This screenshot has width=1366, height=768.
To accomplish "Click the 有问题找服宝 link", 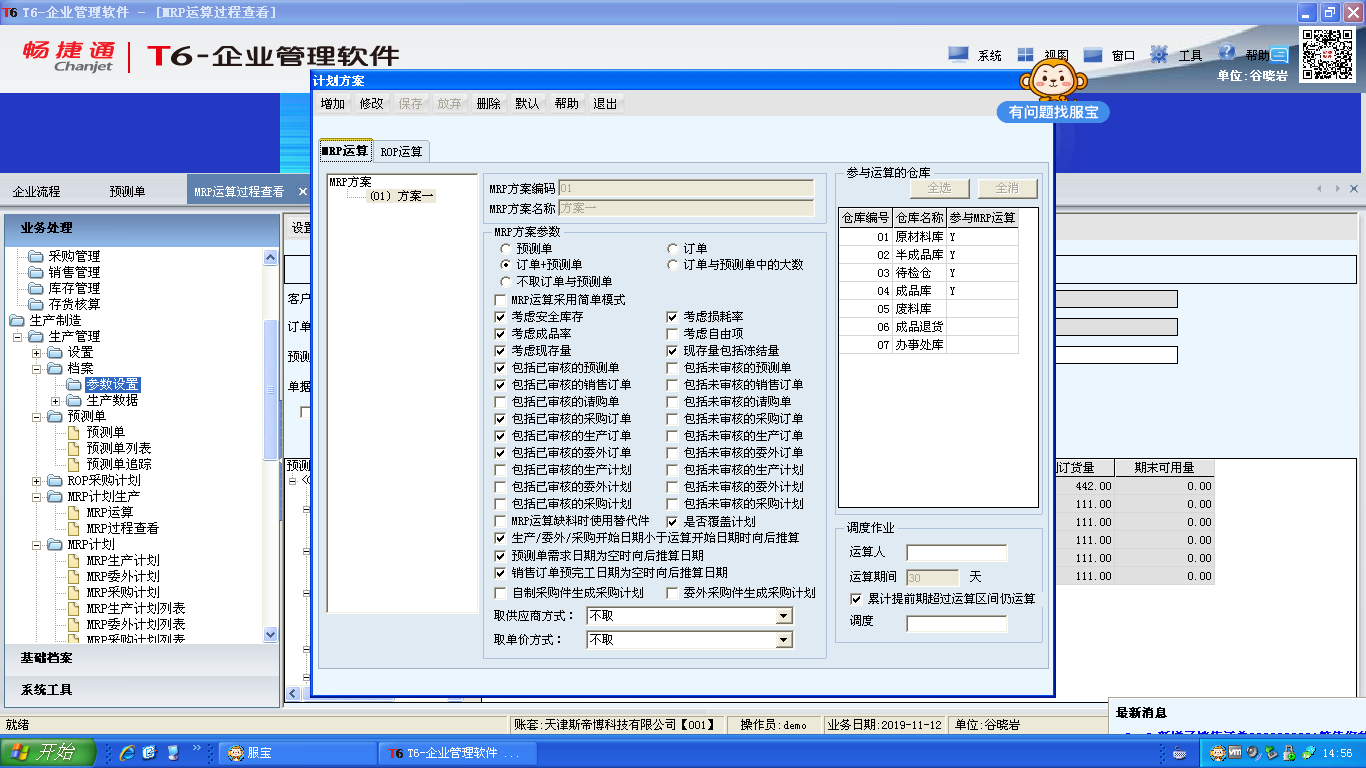I will tap(1054, 112).
